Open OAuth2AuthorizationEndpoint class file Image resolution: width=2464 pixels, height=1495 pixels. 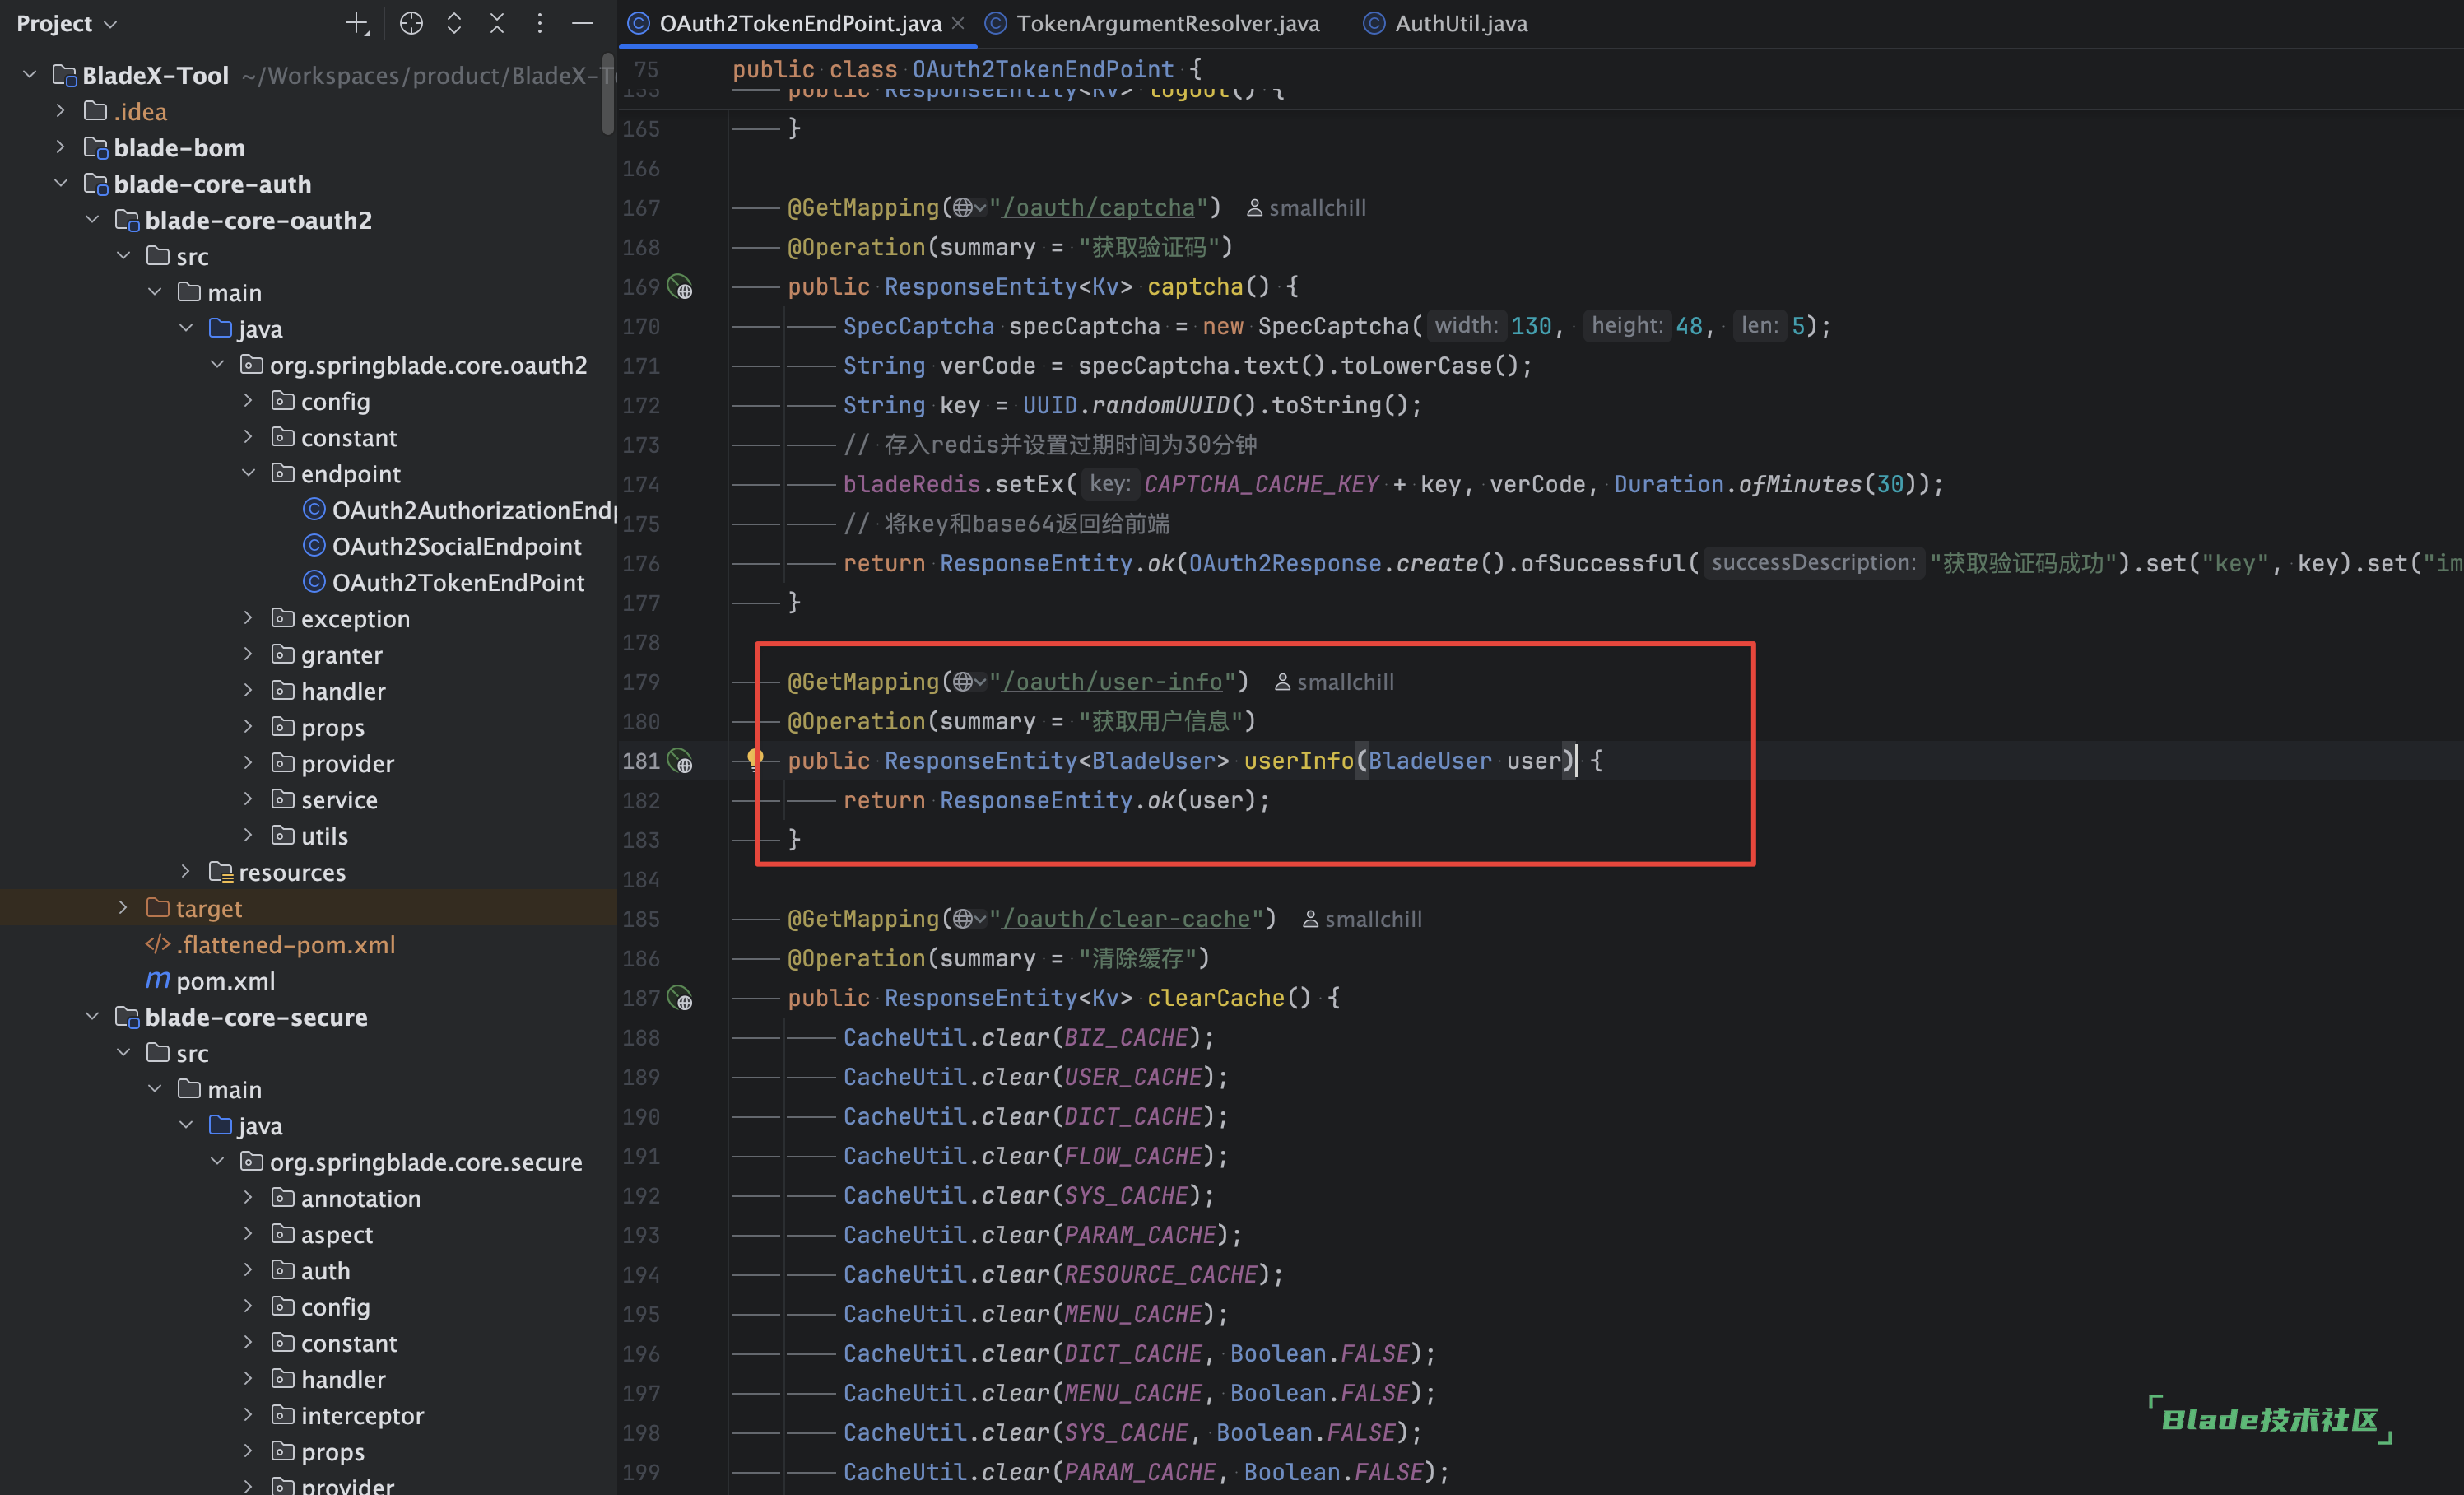(x=460, y=510)
